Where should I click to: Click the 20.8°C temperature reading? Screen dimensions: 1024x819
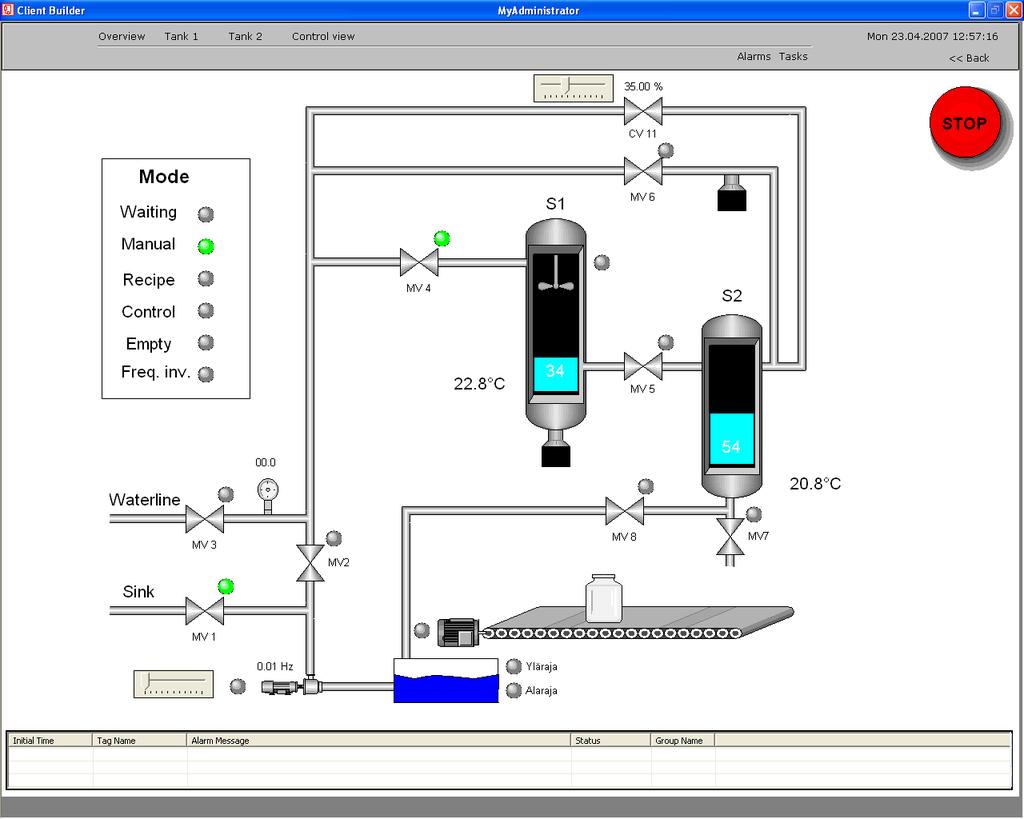(816, 484)
